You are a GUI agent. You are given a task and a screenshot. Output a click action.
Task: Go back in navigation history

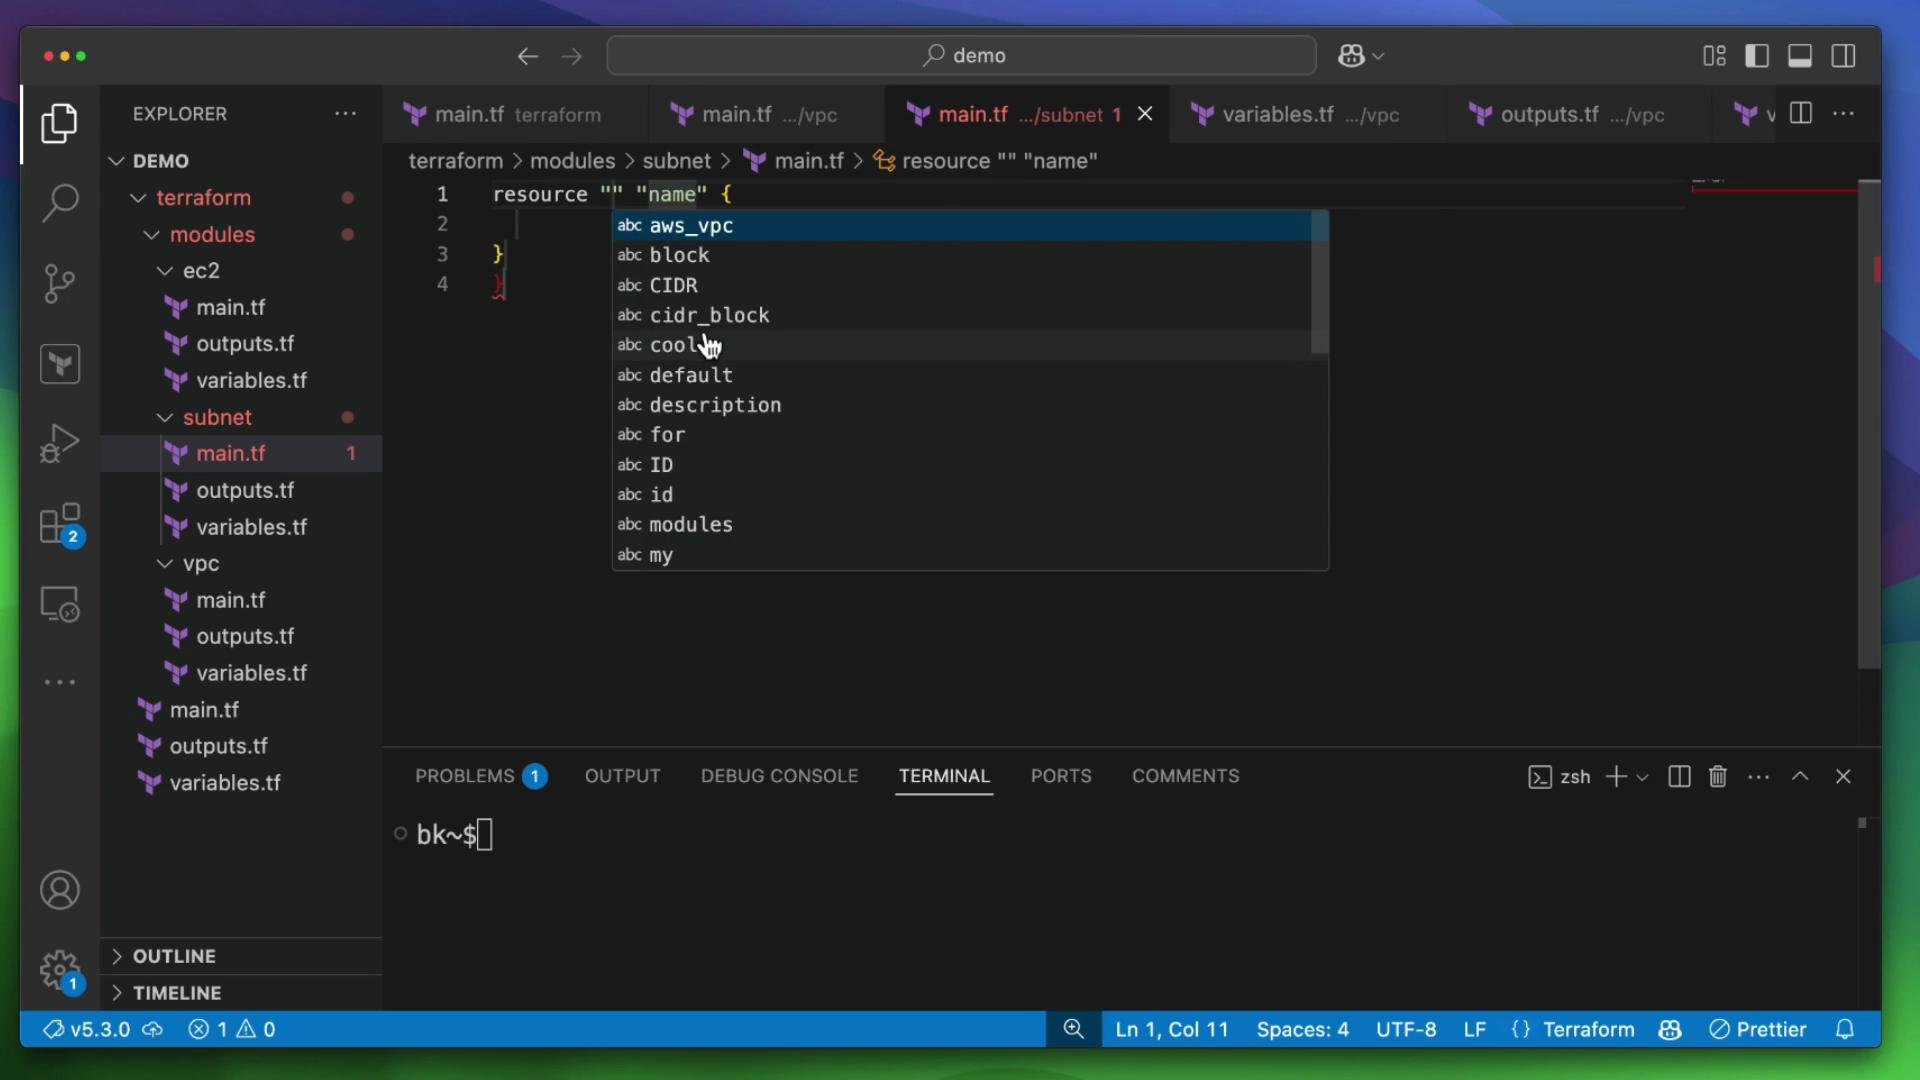pyautogui.click(x=528, y=56)
